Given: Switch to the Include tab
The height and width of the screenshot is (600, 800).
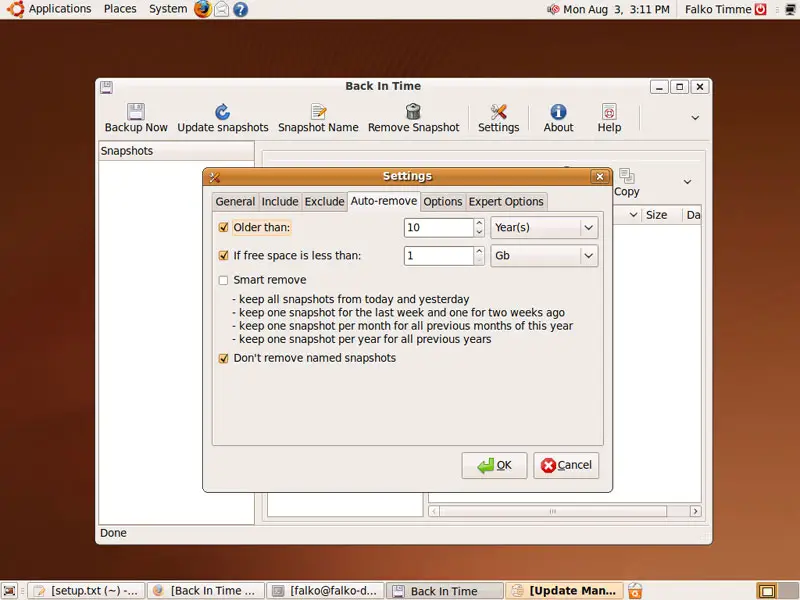Looking at the screenshot, I should pos(280,202).
